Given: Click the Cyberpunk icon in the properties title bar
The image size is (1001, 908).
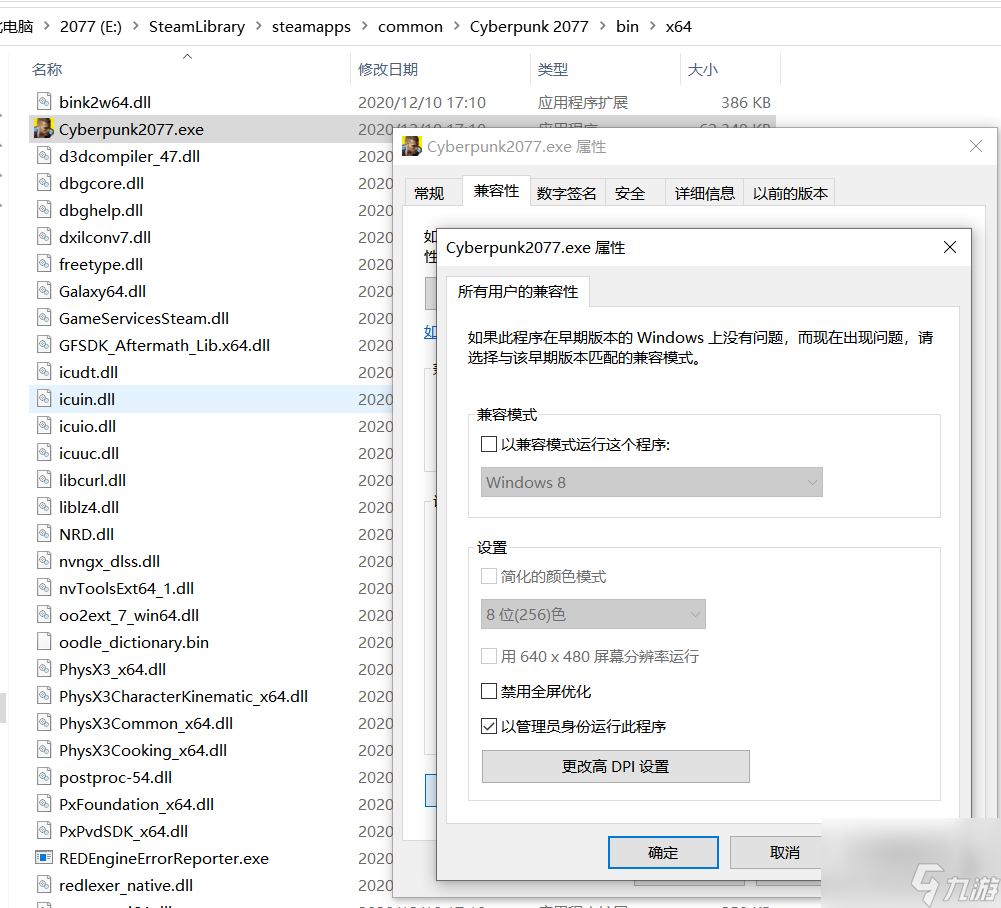Looking at the screenshot, I should (x=412, y=146).
